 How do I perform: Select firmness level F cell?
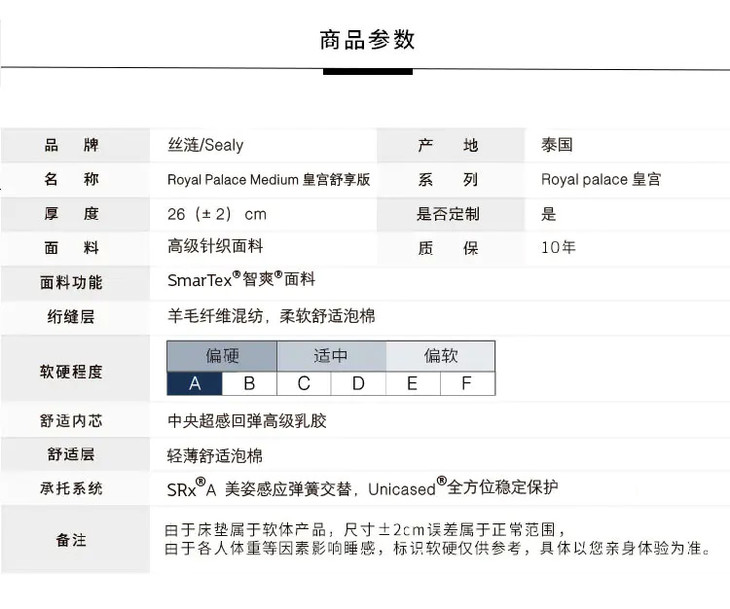point(467,383)
